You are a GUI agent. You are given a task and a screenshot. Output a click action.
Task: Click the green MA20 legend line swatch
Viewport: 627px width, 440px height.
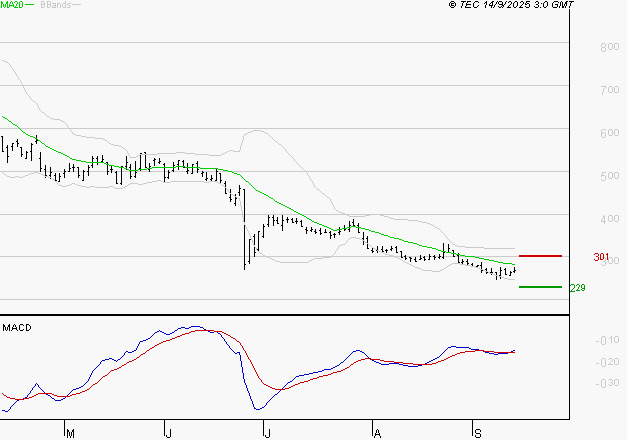pyautogui.click(x=30, y=5)
